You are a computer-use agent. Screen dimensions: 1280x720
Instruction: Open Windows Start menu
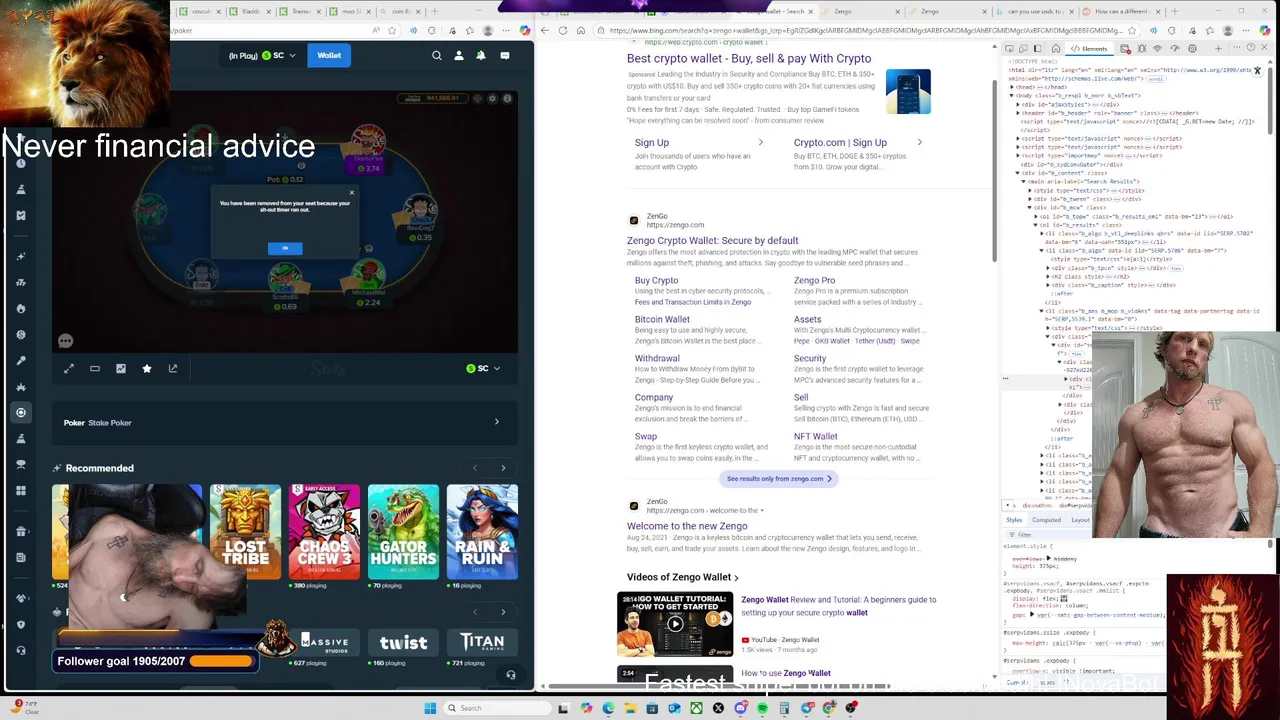(430, 708)
